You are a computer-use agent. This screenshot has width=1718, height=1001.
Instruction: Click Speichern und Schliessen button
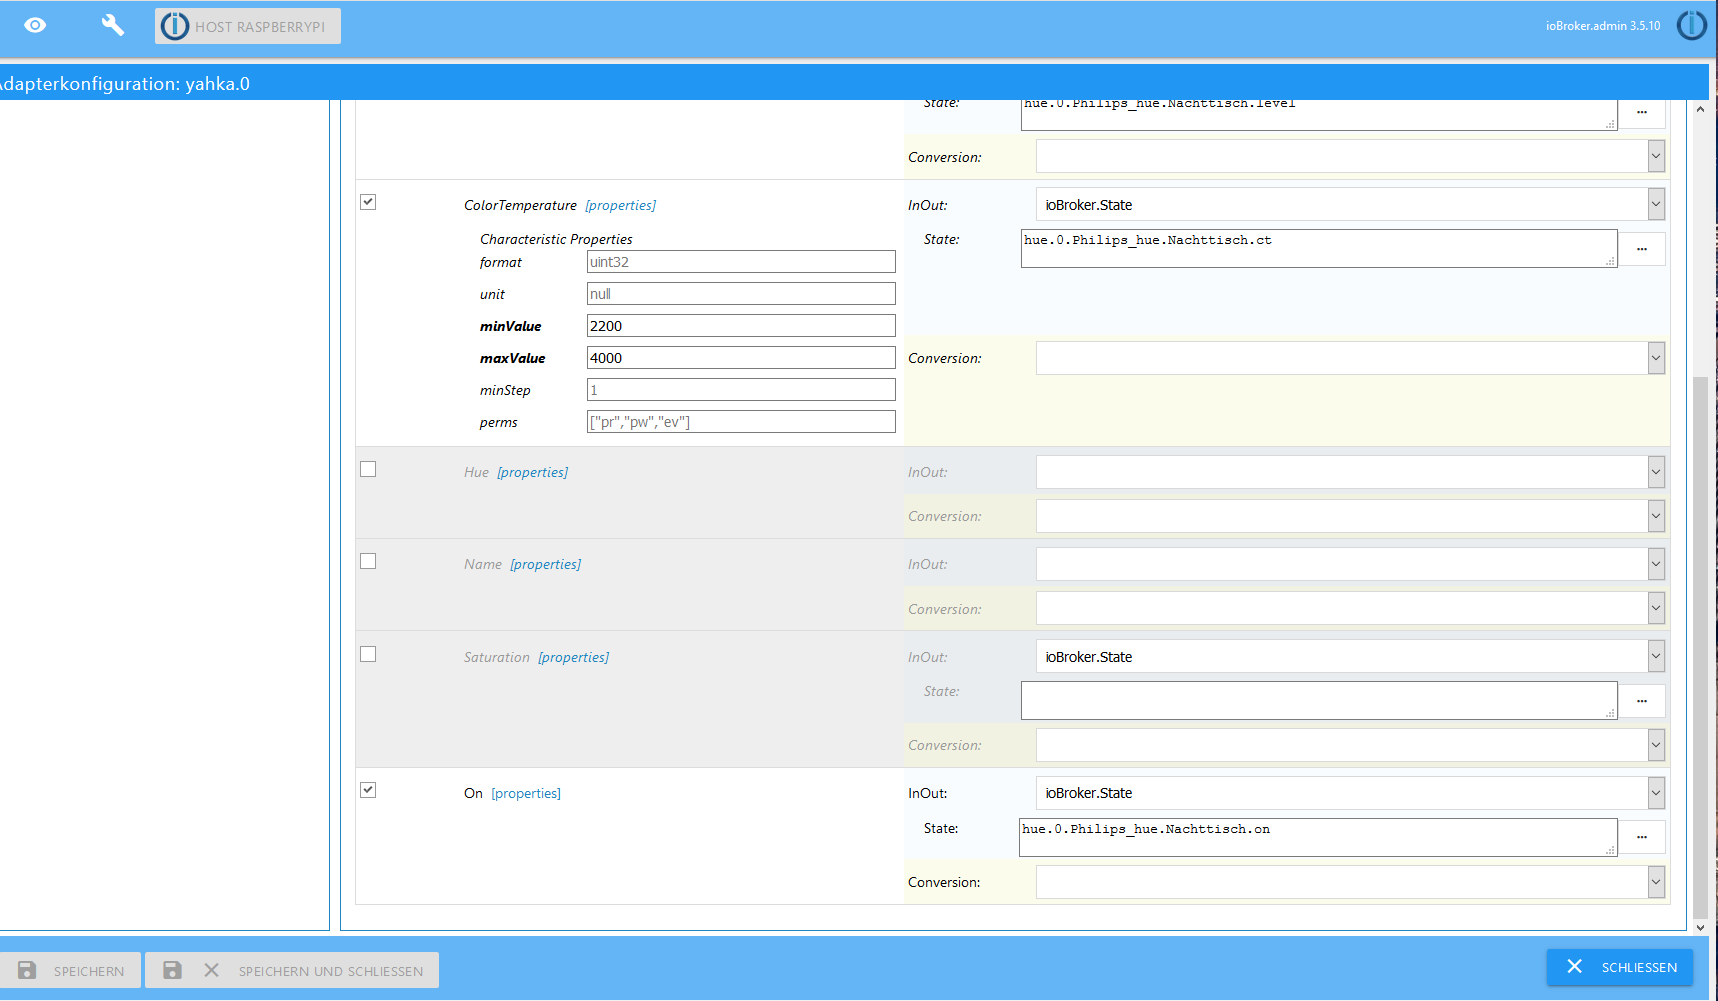click(292, 970)
